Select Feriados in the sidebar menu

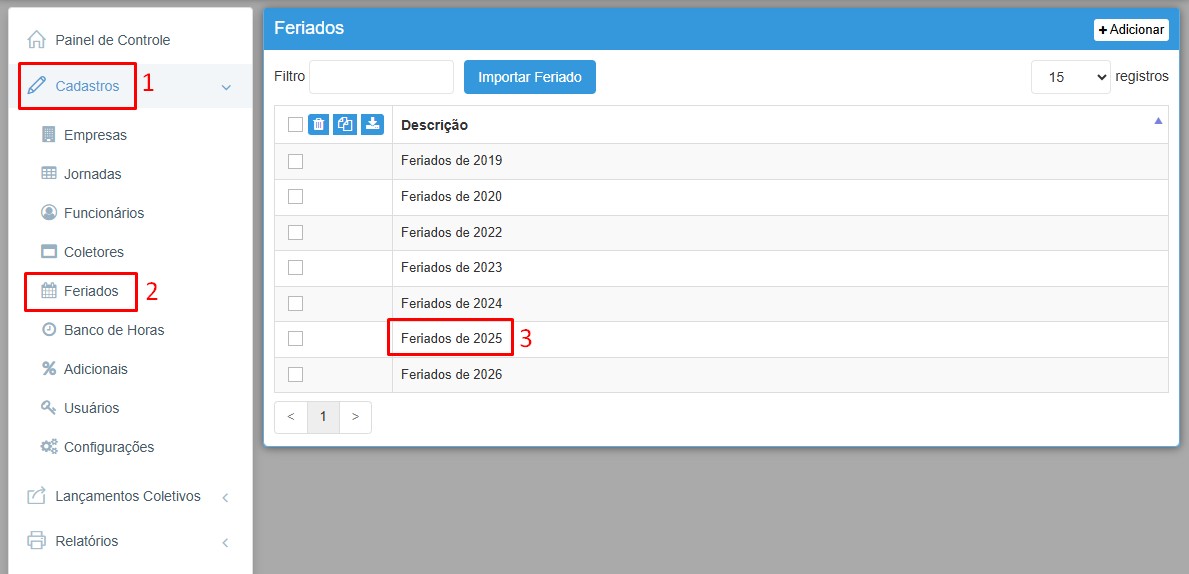pyautogui.click(x=90, y=291)
